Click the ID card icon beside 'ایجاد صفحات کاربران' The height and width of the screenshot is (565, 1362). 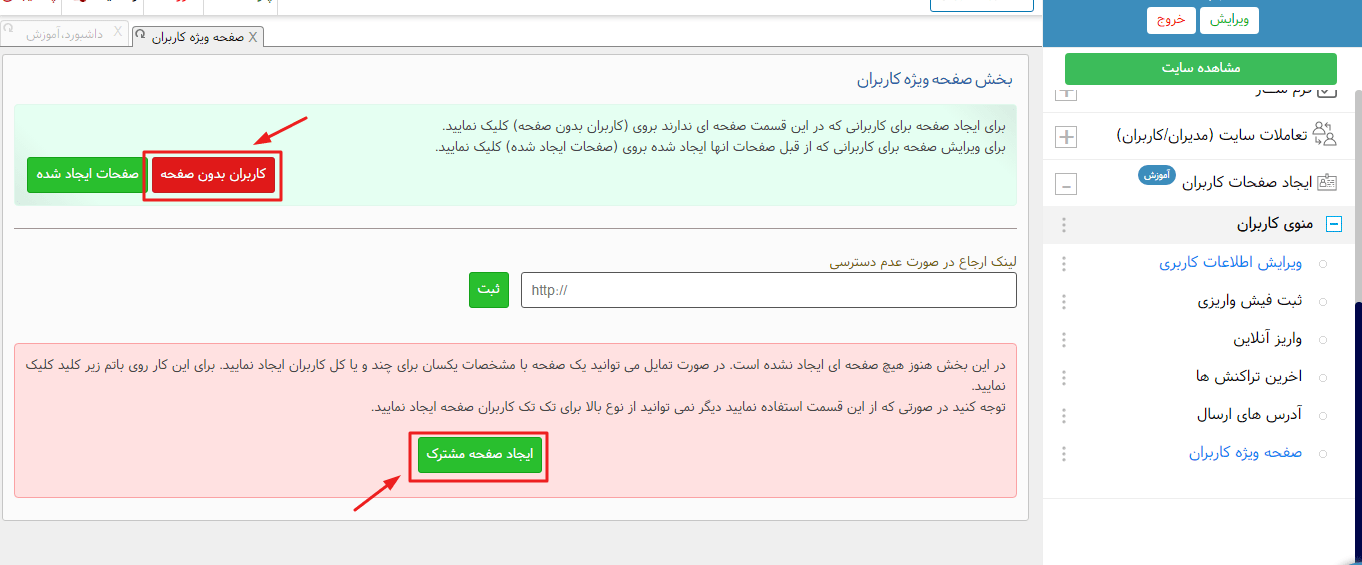coord(1328,183)
